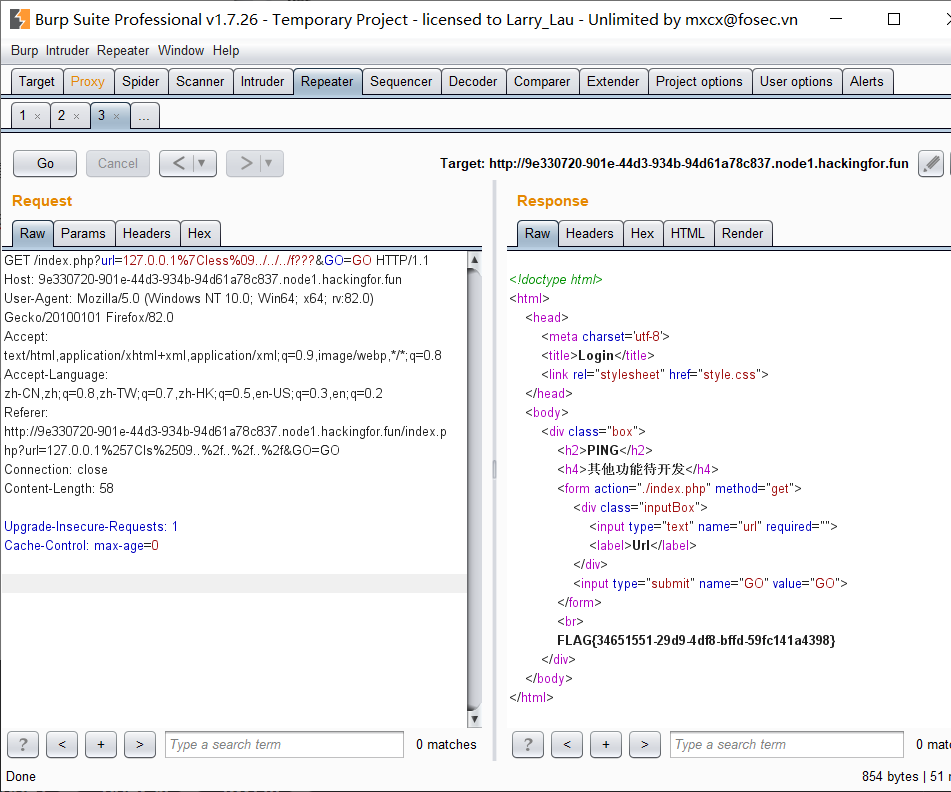The width and height of the screenshot is (951, 792).
Task: Select repeater sub-tab 1
Action: click(23, 115)
